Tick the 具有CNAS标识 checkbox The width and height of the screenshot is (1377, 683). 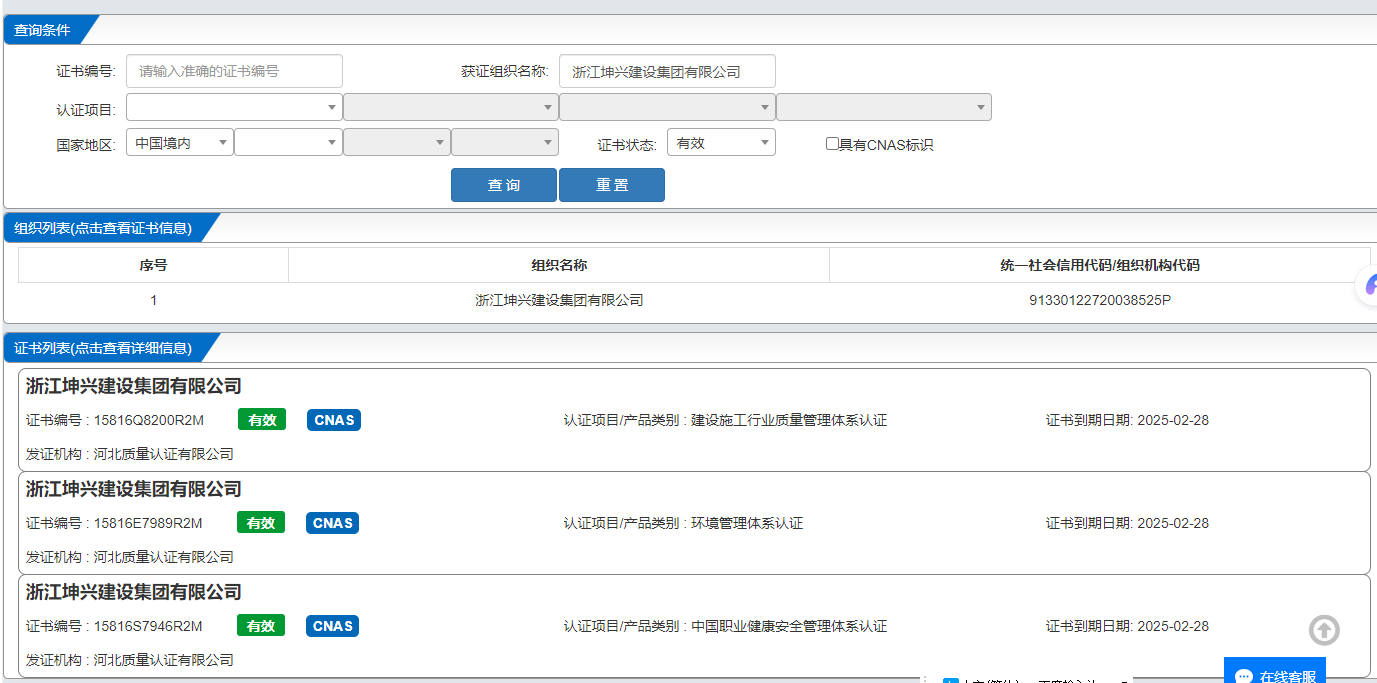tap(832, 143)
